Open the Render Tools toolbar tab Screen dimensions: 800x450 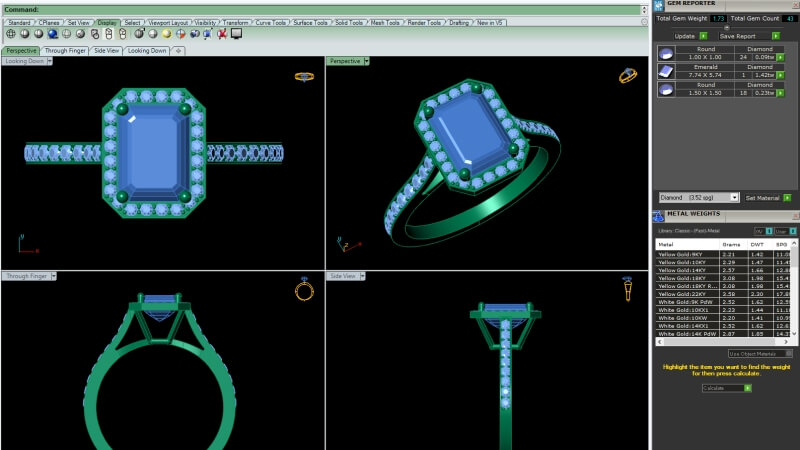424,22
